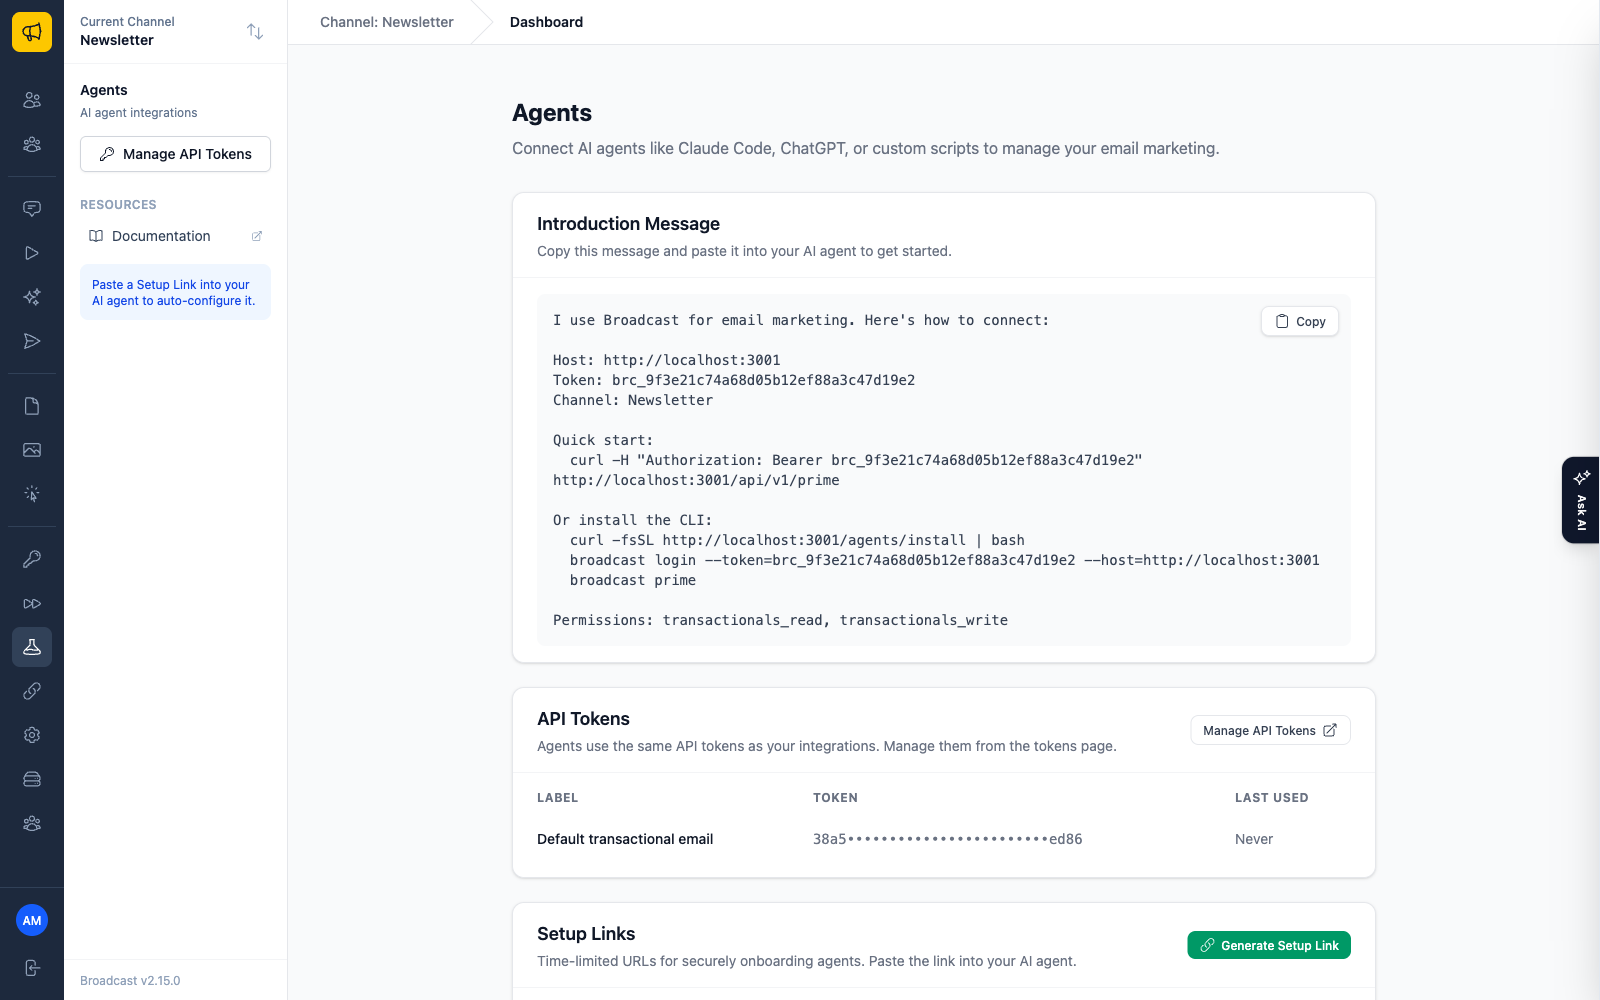Click the Default transactional email label

625,839
